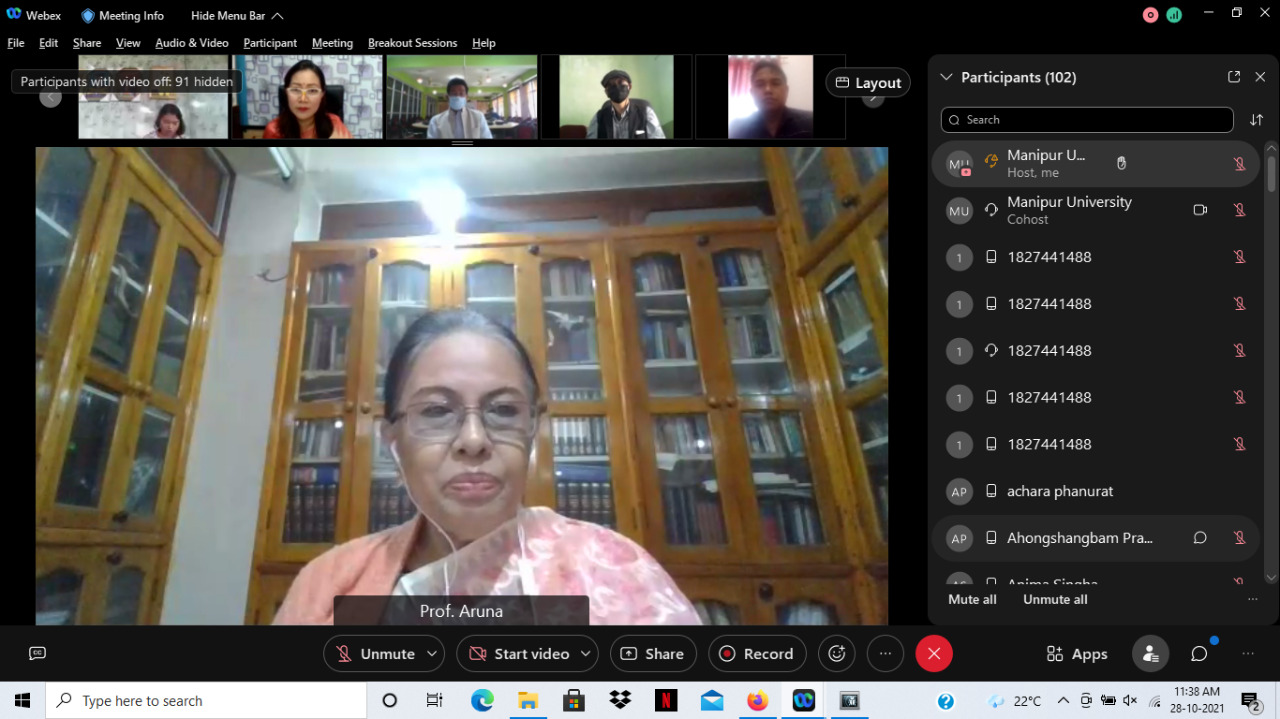Click the raised hand icon in host row
The width and height of the screenshot is (1280, 719).
coord(1121,163)
